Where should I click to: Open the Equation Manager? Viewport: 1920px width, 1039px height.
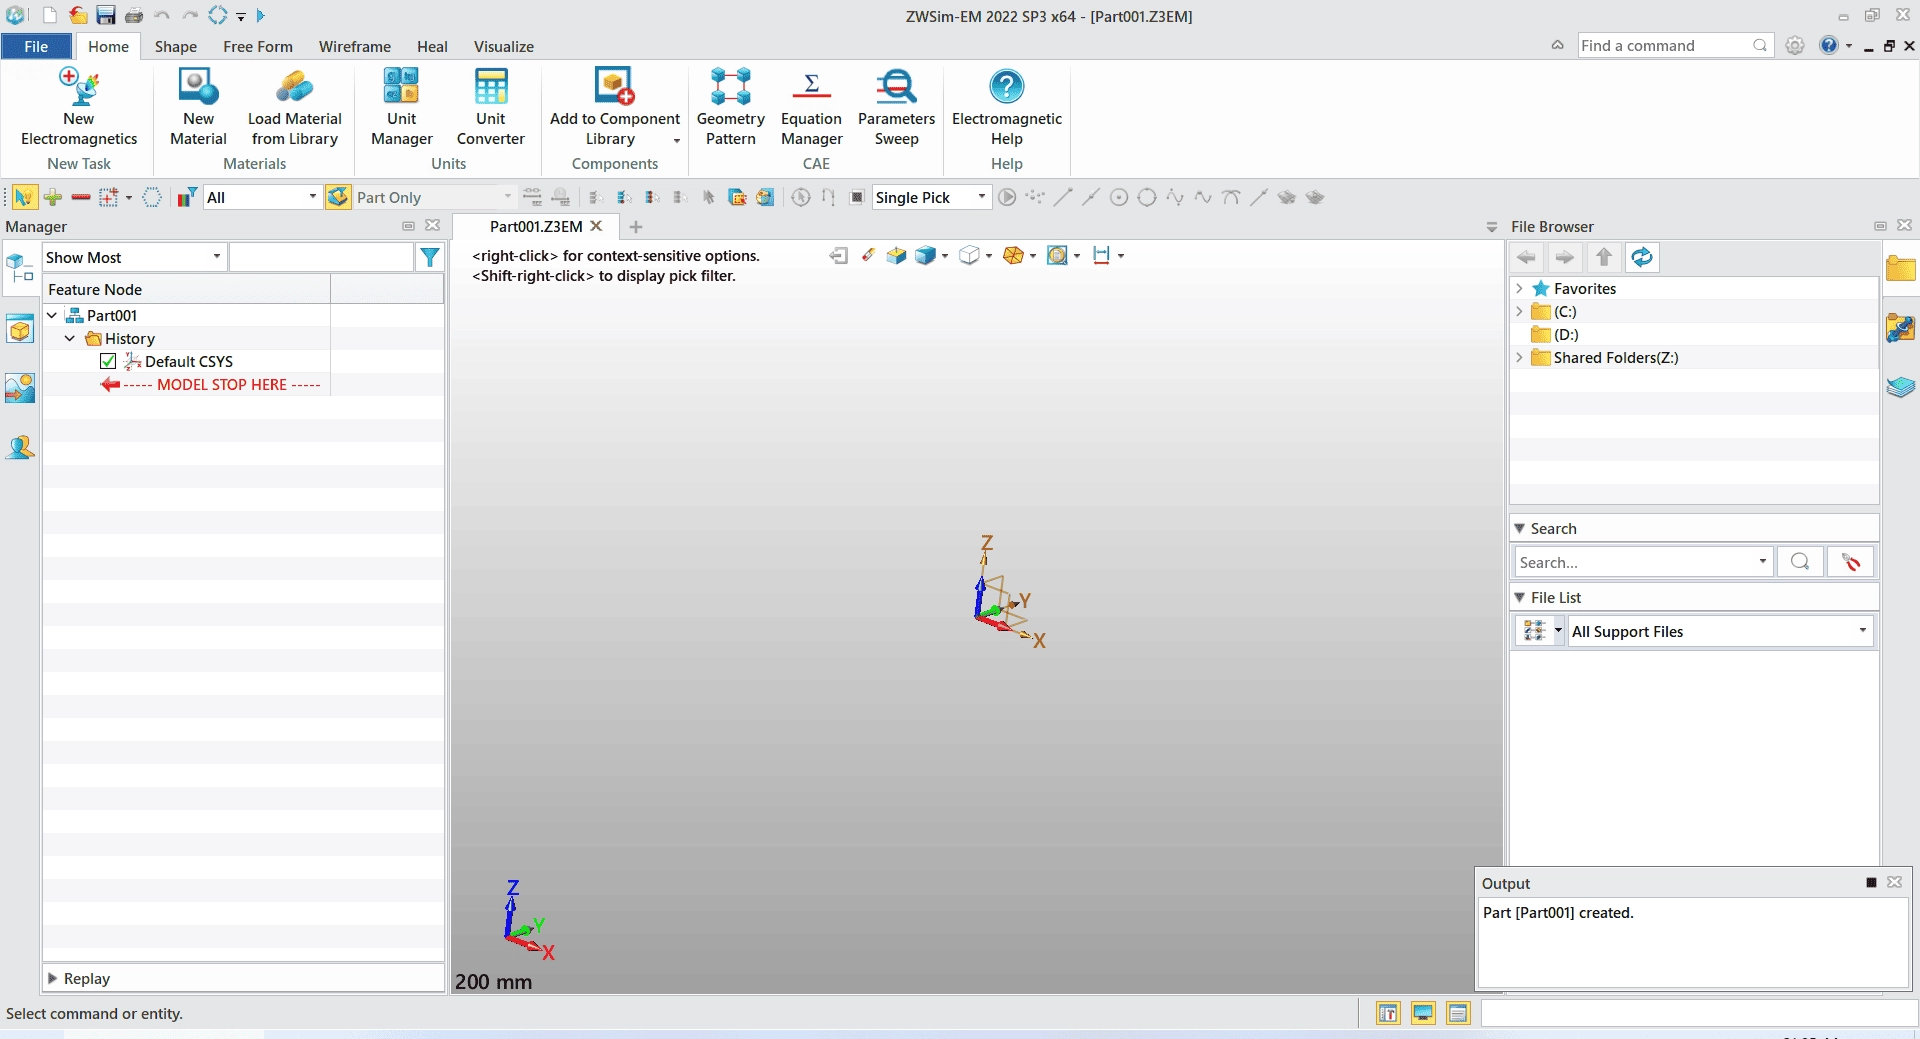[811, 107]
